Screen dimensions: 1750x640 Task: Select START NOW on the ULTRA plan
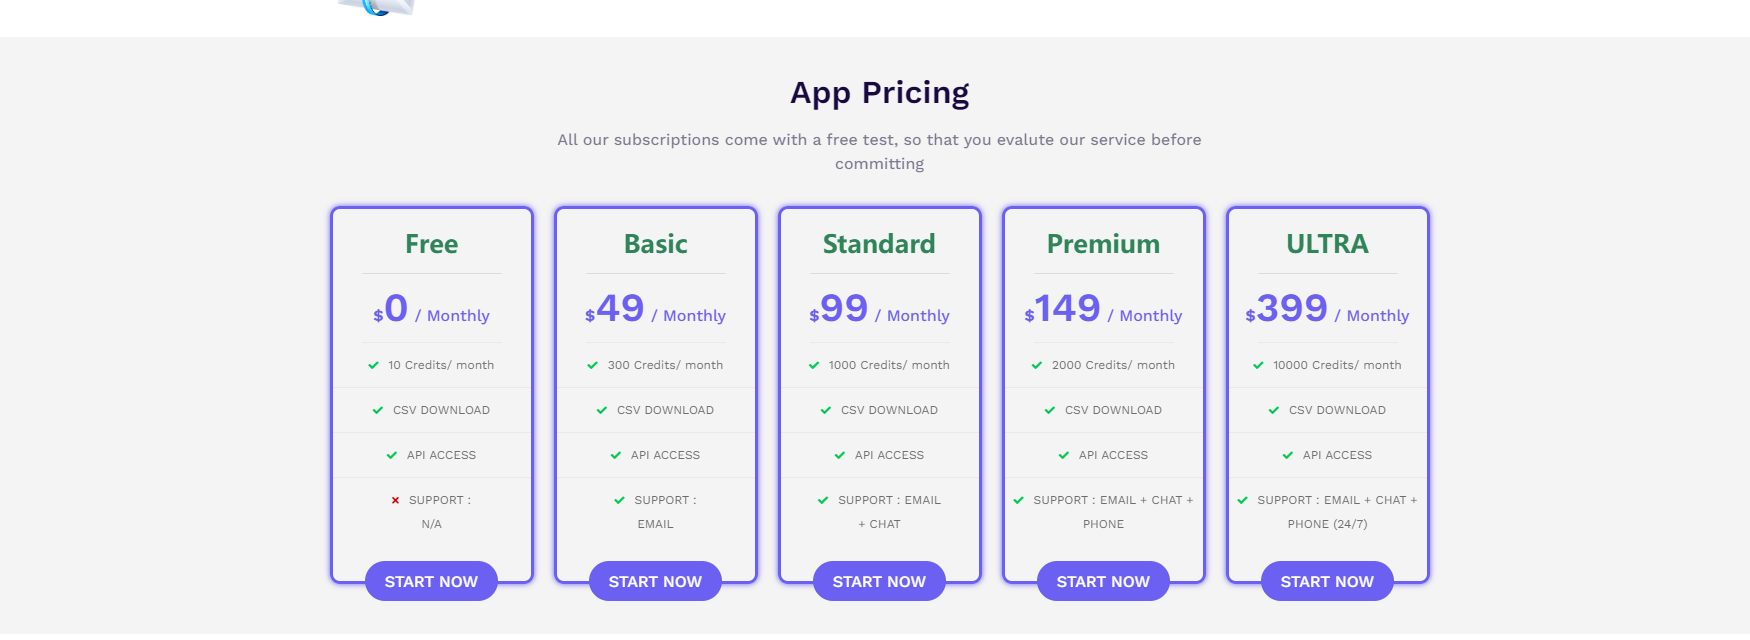1327,581
